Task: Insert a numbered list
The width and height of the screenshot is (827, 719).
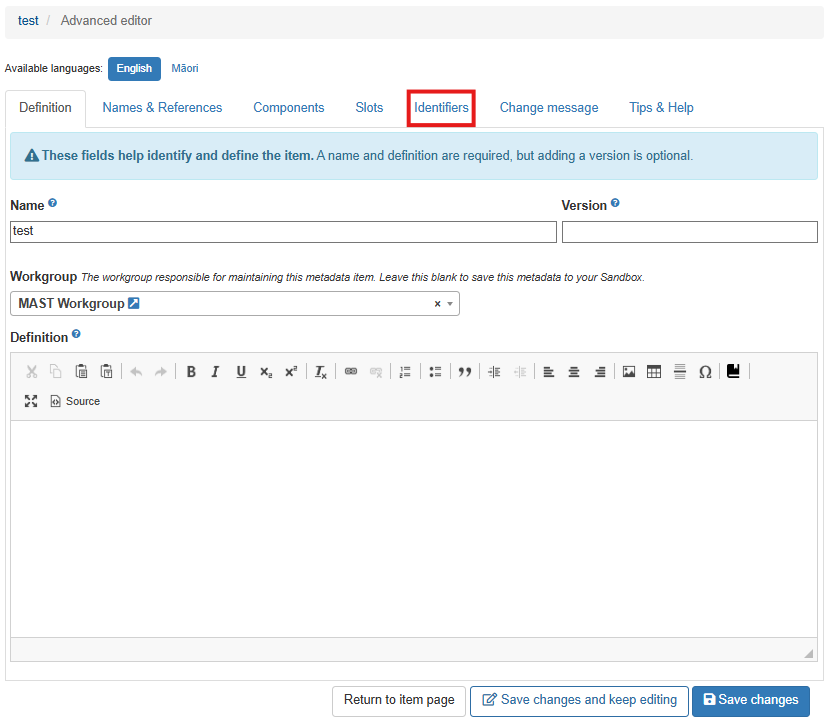Action: 405,372
